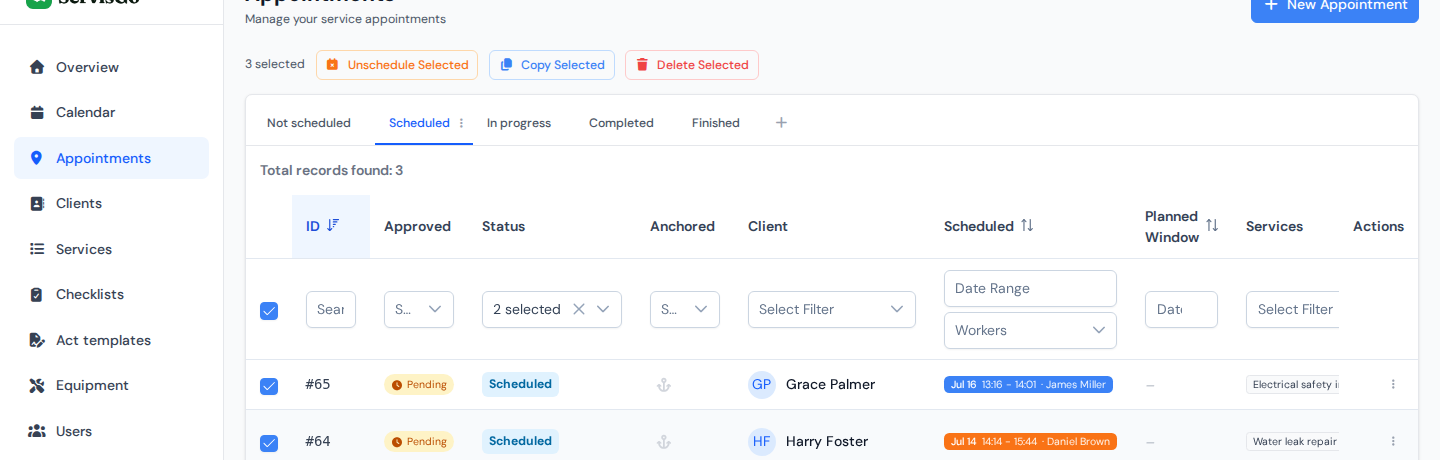Screen dimensions: 1440x460
Task: Open Services list icon in sidebar
Action: 37,249
